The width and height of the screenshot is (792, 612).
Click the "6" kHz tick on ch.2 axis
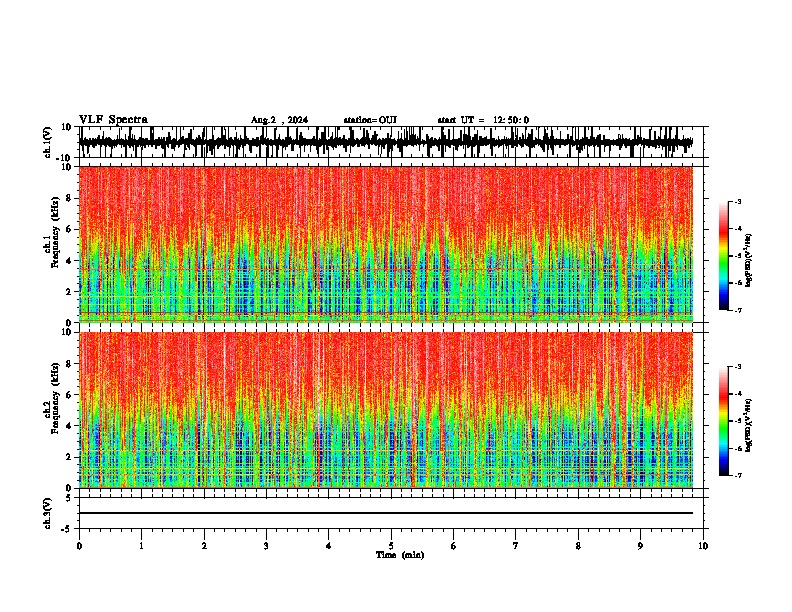point(69,395)
